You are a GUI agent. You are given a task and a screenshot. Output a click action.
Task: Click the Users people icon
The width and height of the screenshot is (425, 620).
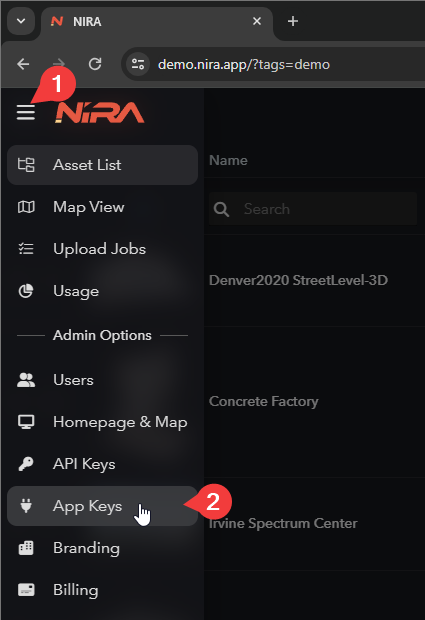coord(26,380)
